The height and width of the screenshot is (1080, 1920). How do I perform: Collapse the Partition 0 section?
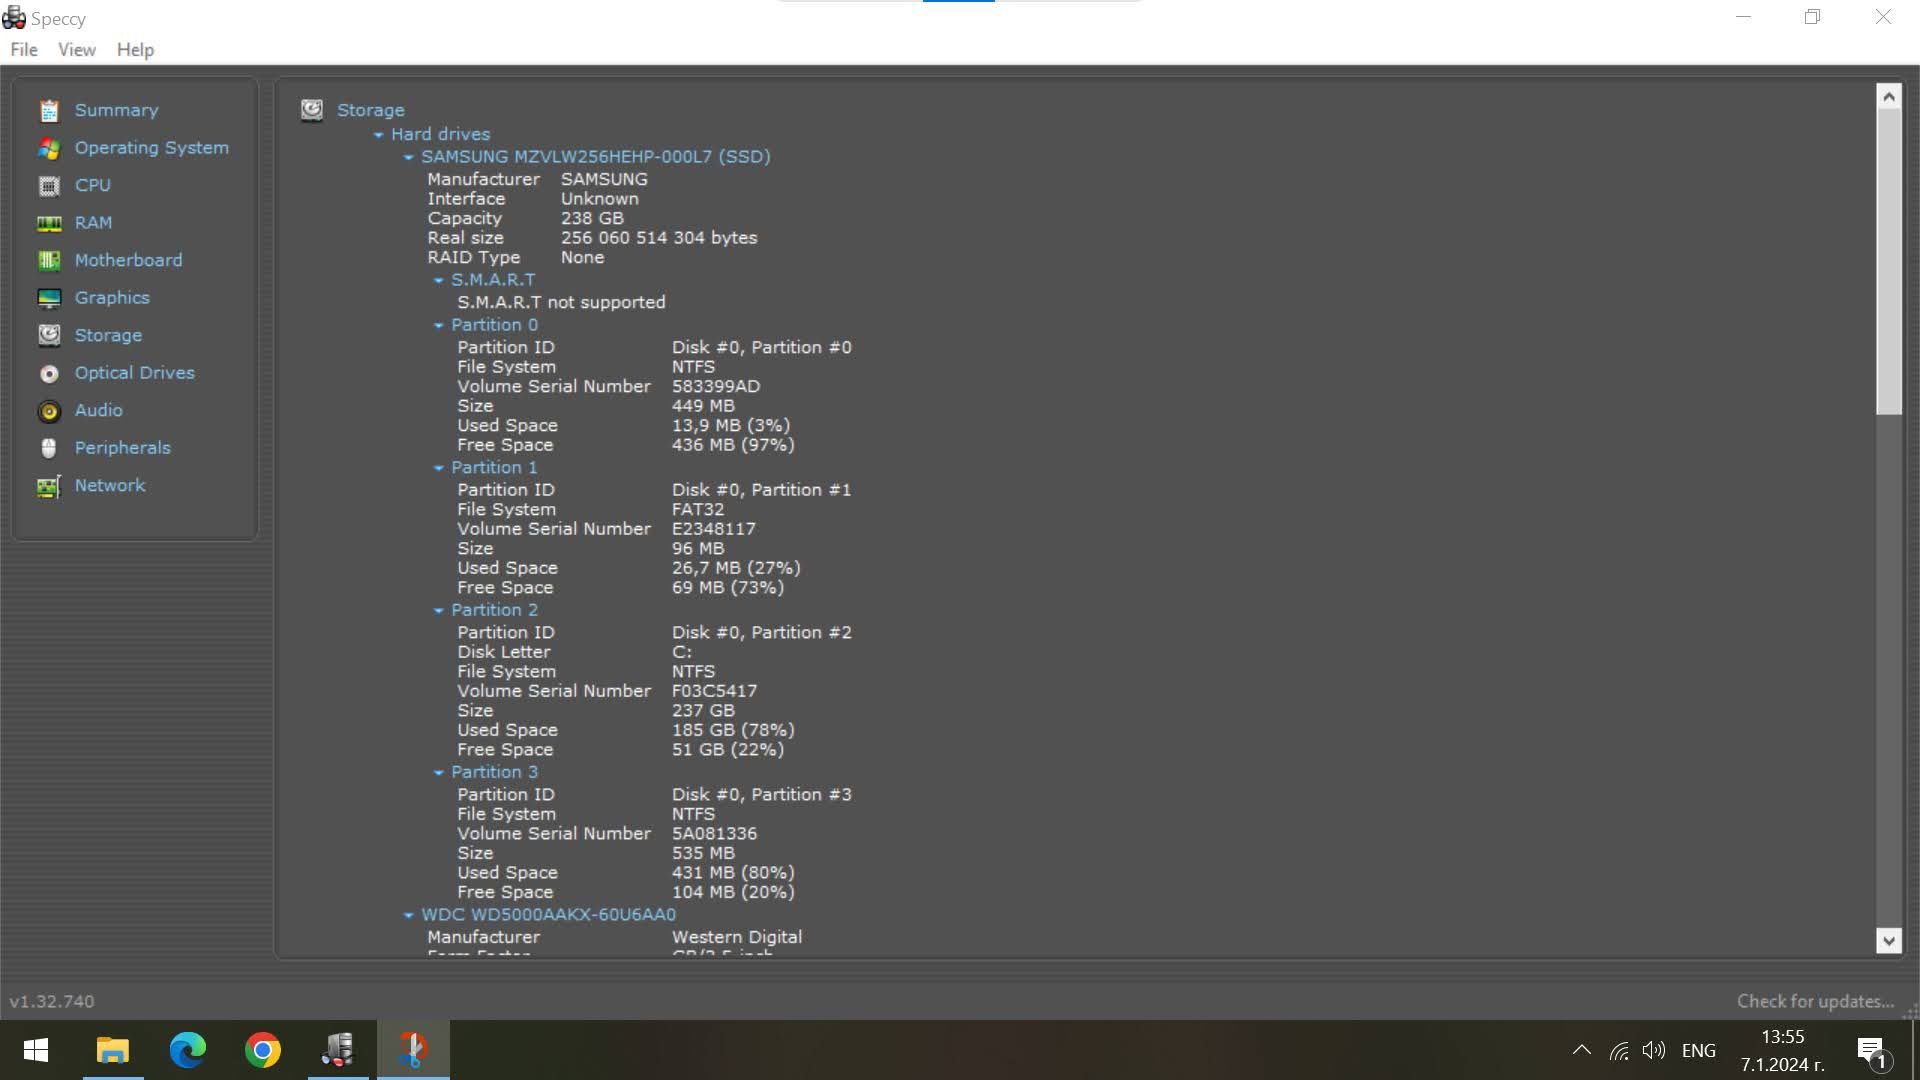pyautogui.click(x=438, y=326)
